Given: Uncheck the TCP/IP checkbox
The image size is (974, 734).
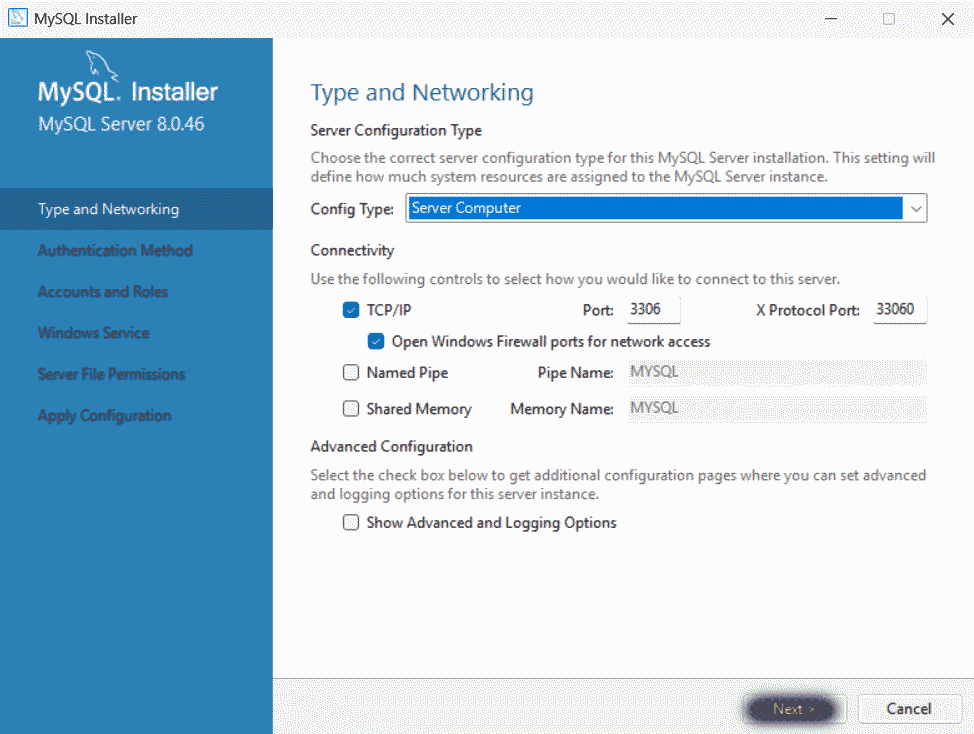Looking at the screenshot, I should coord(351,310).
